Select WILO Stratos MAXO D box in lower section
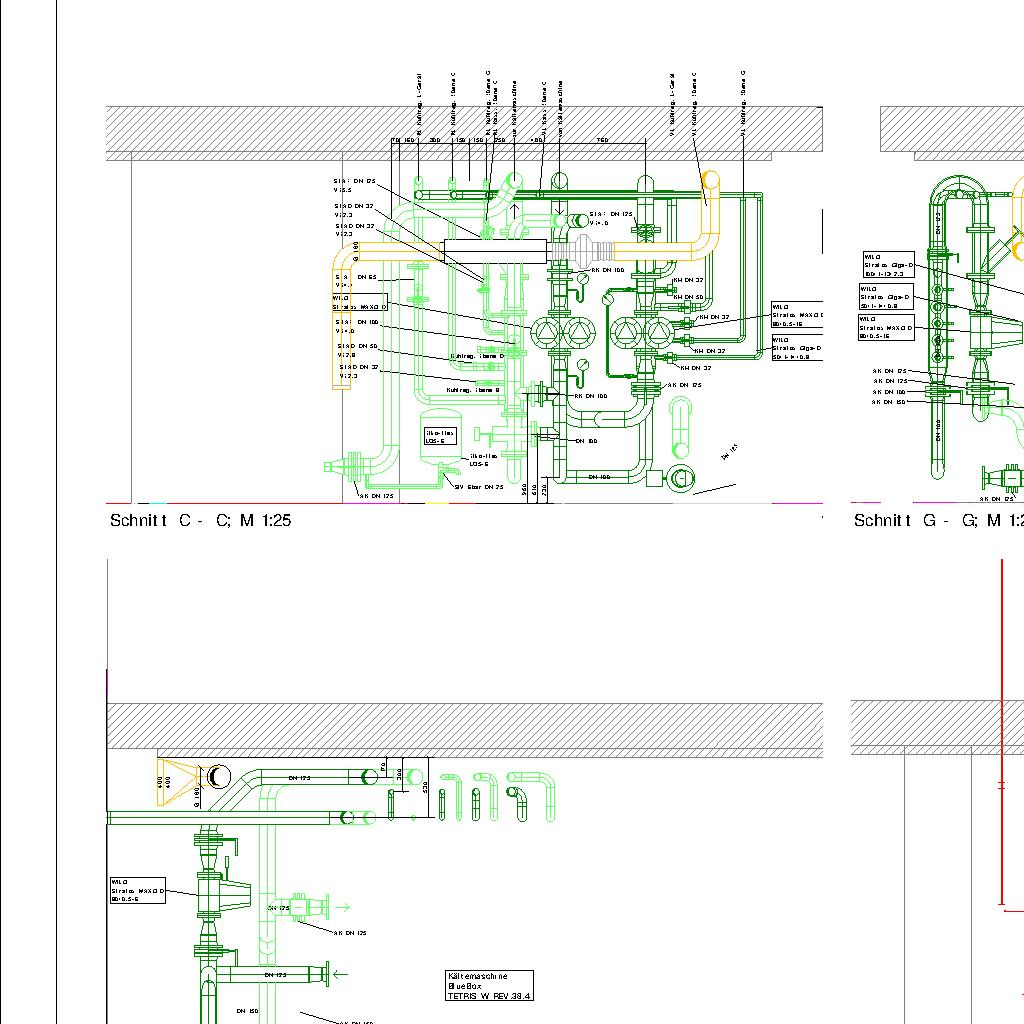The image size is (1024, 1024). tap(138, 891)
